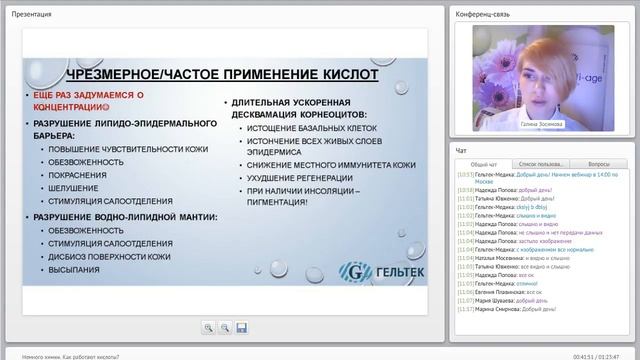Click chat message from Мария Шуваева
Screen dimensions: 640x360
click(502, 301)
